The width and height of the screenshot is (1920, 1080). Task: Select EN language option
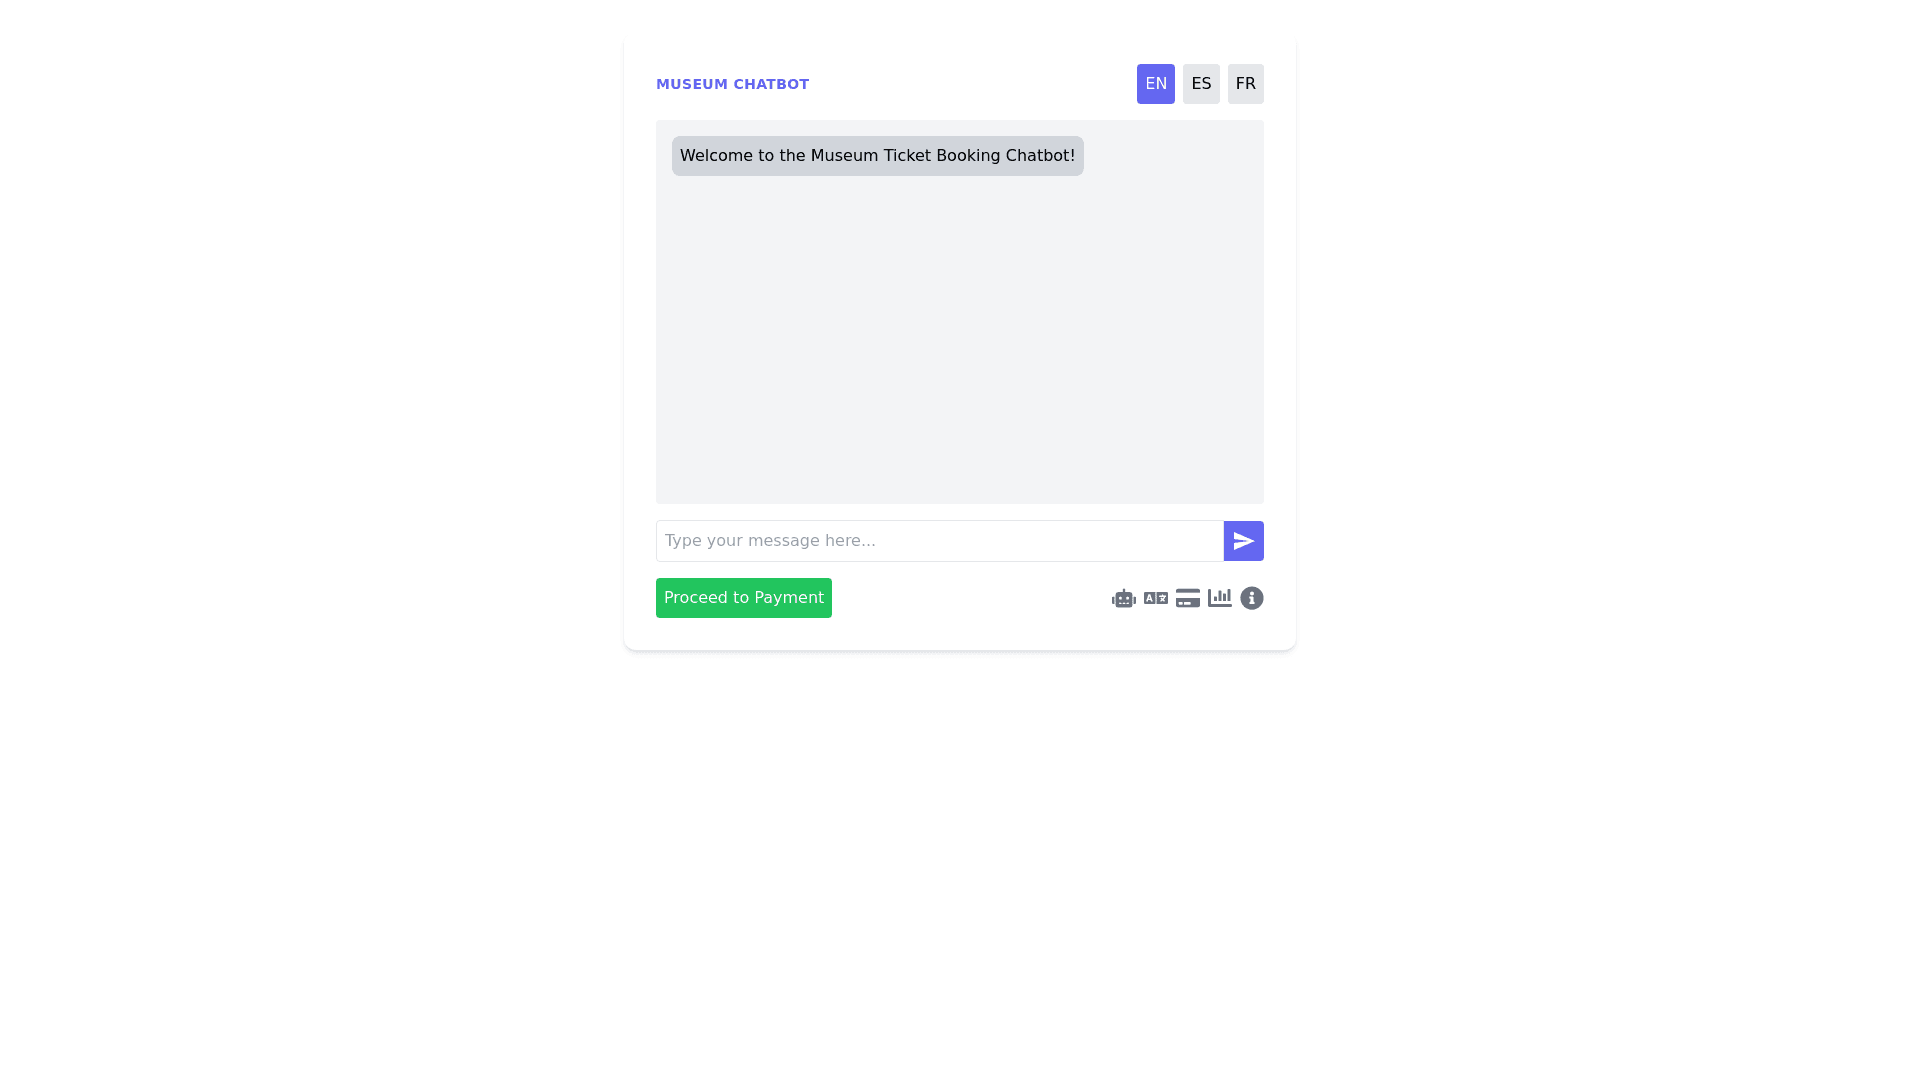[1156, 84]
